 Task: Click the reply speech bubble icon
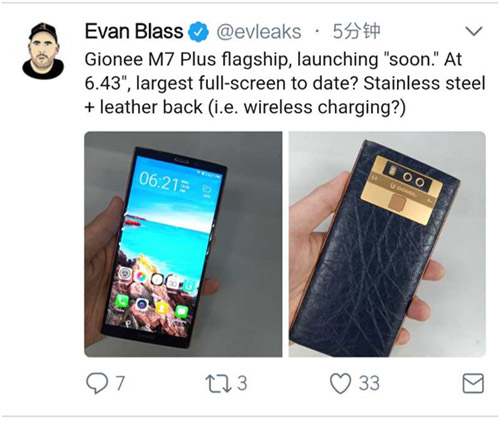[97, 383]
